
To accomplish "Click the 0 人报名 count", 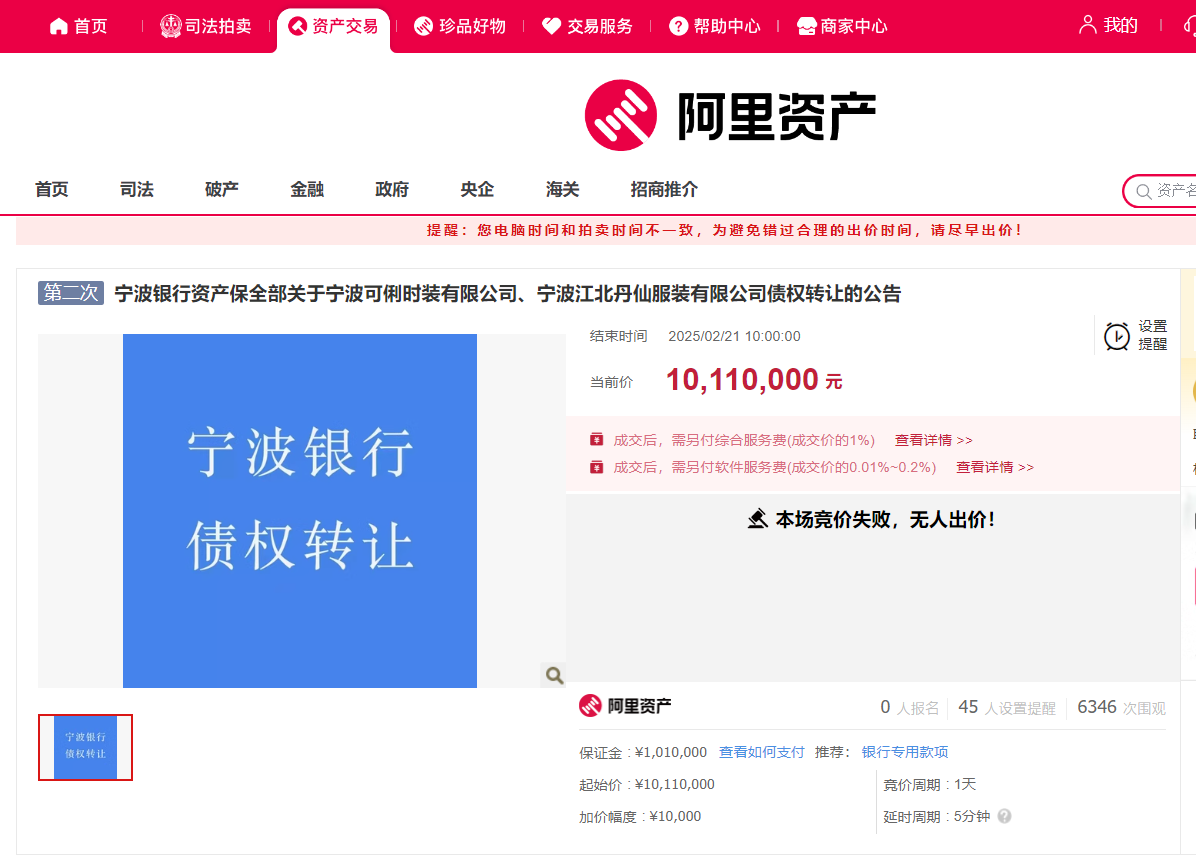I will tap(909, 708).
